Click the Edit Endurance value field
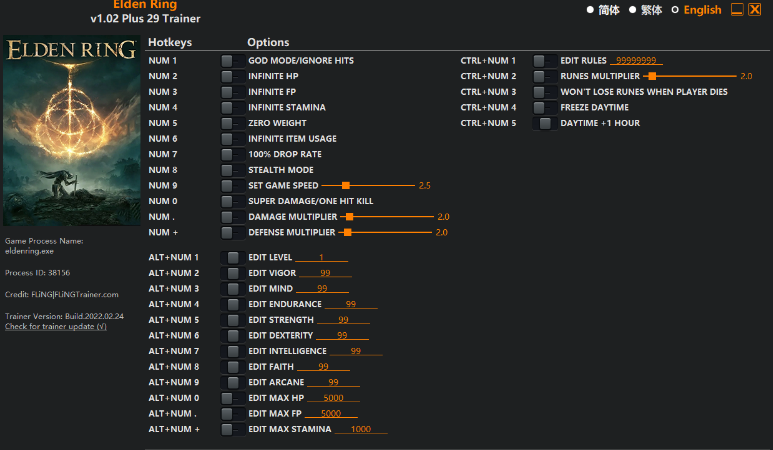 pyautogui.click(x=351, y=304)
